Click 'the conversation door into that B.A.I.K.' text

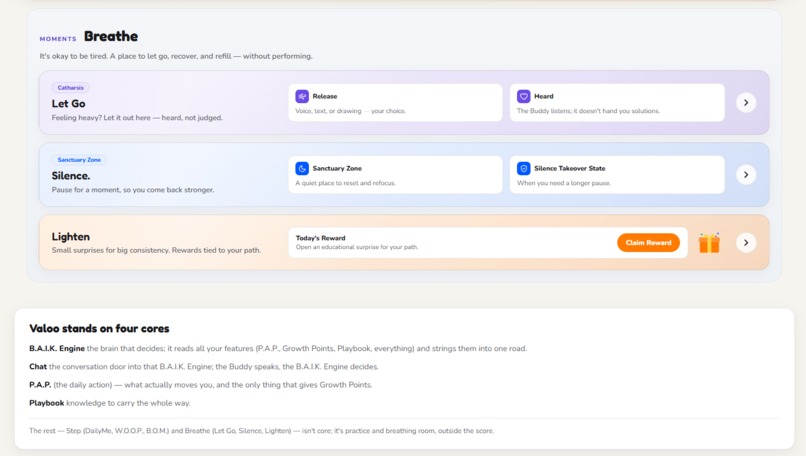tap(213, 367)
